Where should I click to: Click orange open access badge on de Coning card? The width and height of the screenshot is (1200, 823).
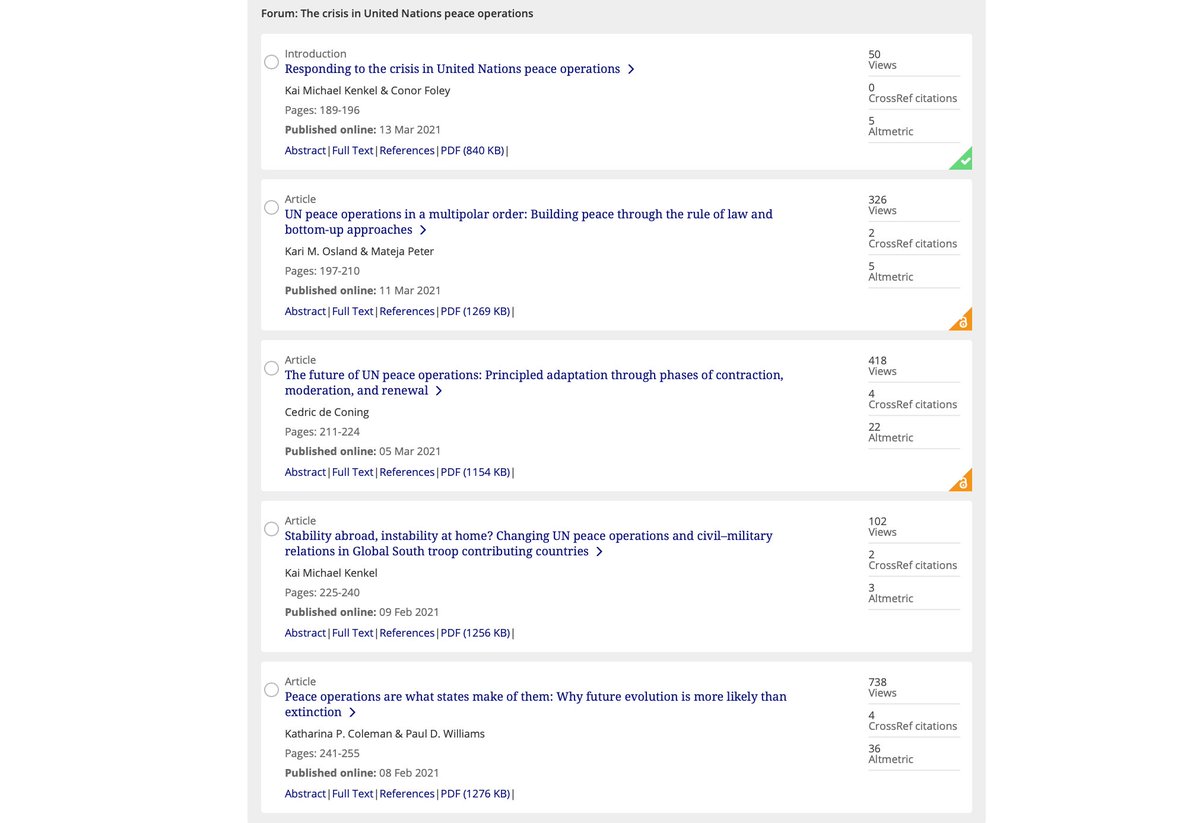click(962, 482)
